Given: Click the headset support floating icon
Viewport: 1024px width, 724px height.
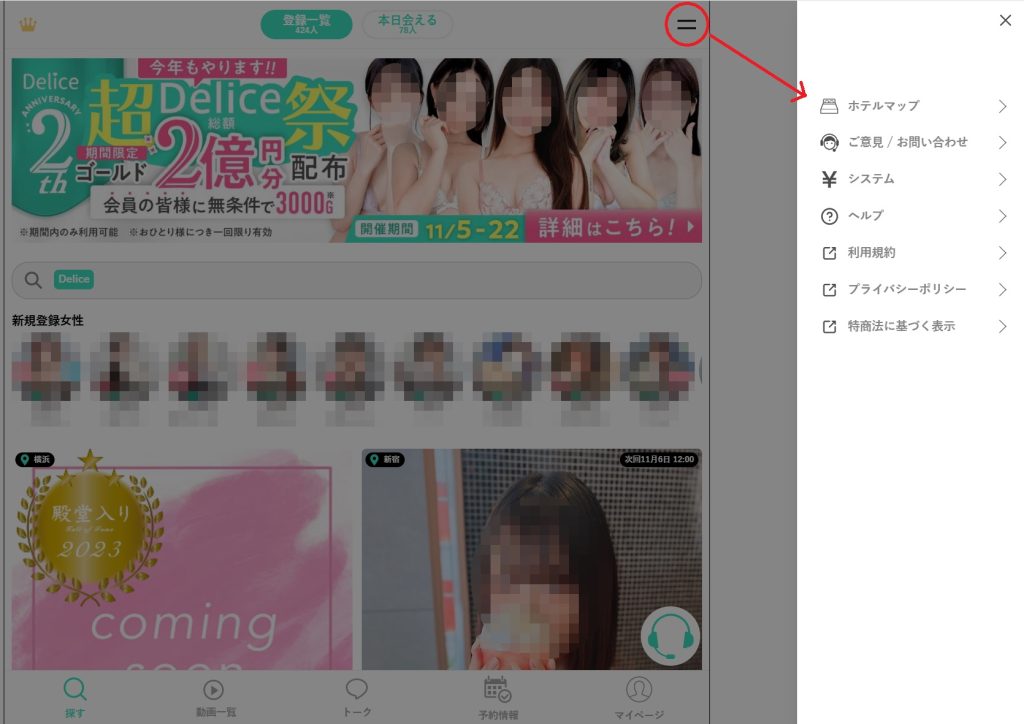Looking at the screenshot, I should (x=669, y=636).
